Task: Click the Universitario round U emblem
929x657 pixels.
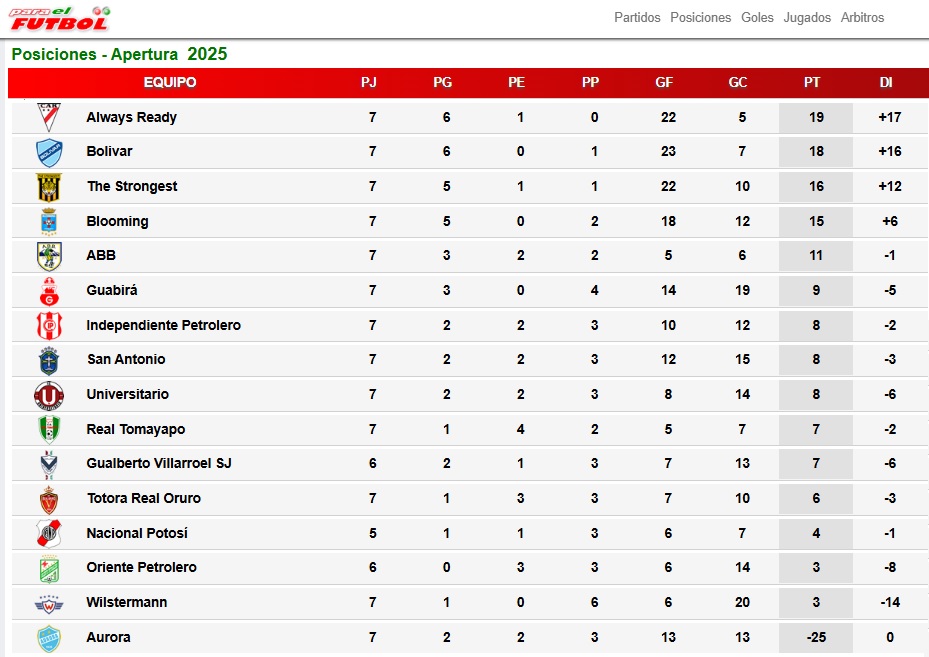Action: coord(49,395)
